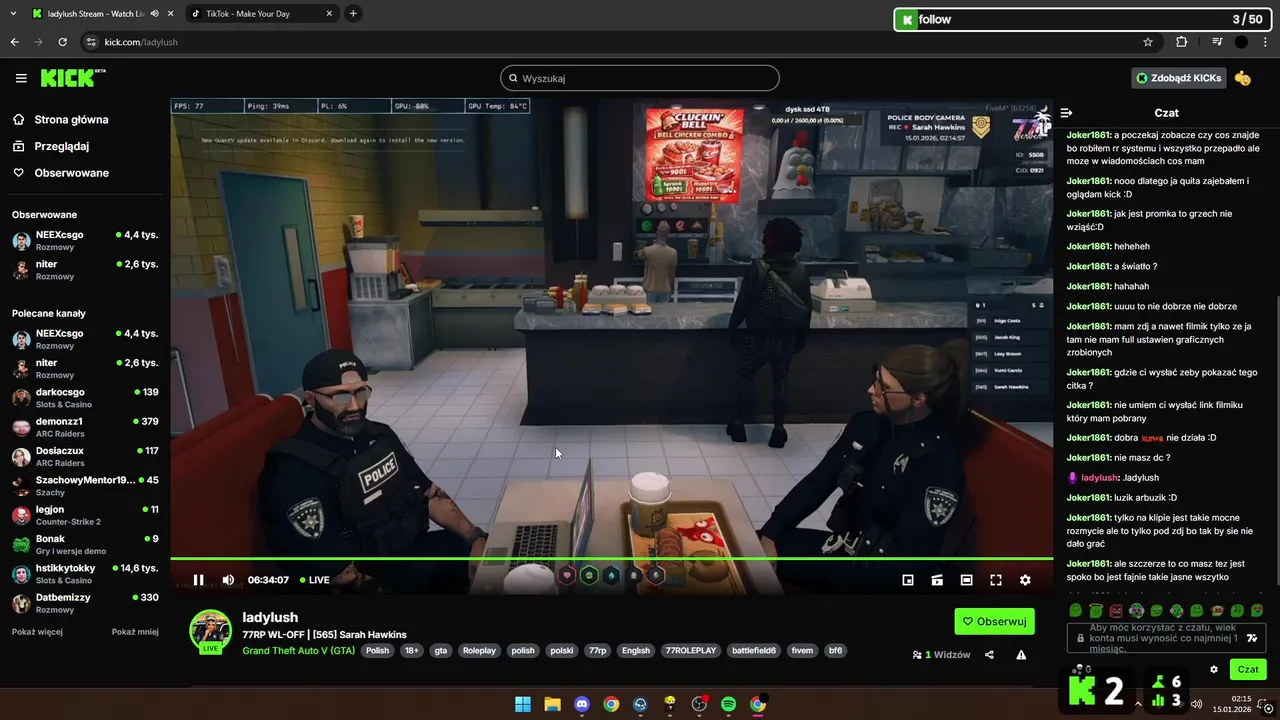The height and width of the screenshot is (720, 1280).
Task: Open Windows Start menu
Action: coord(523,704)
